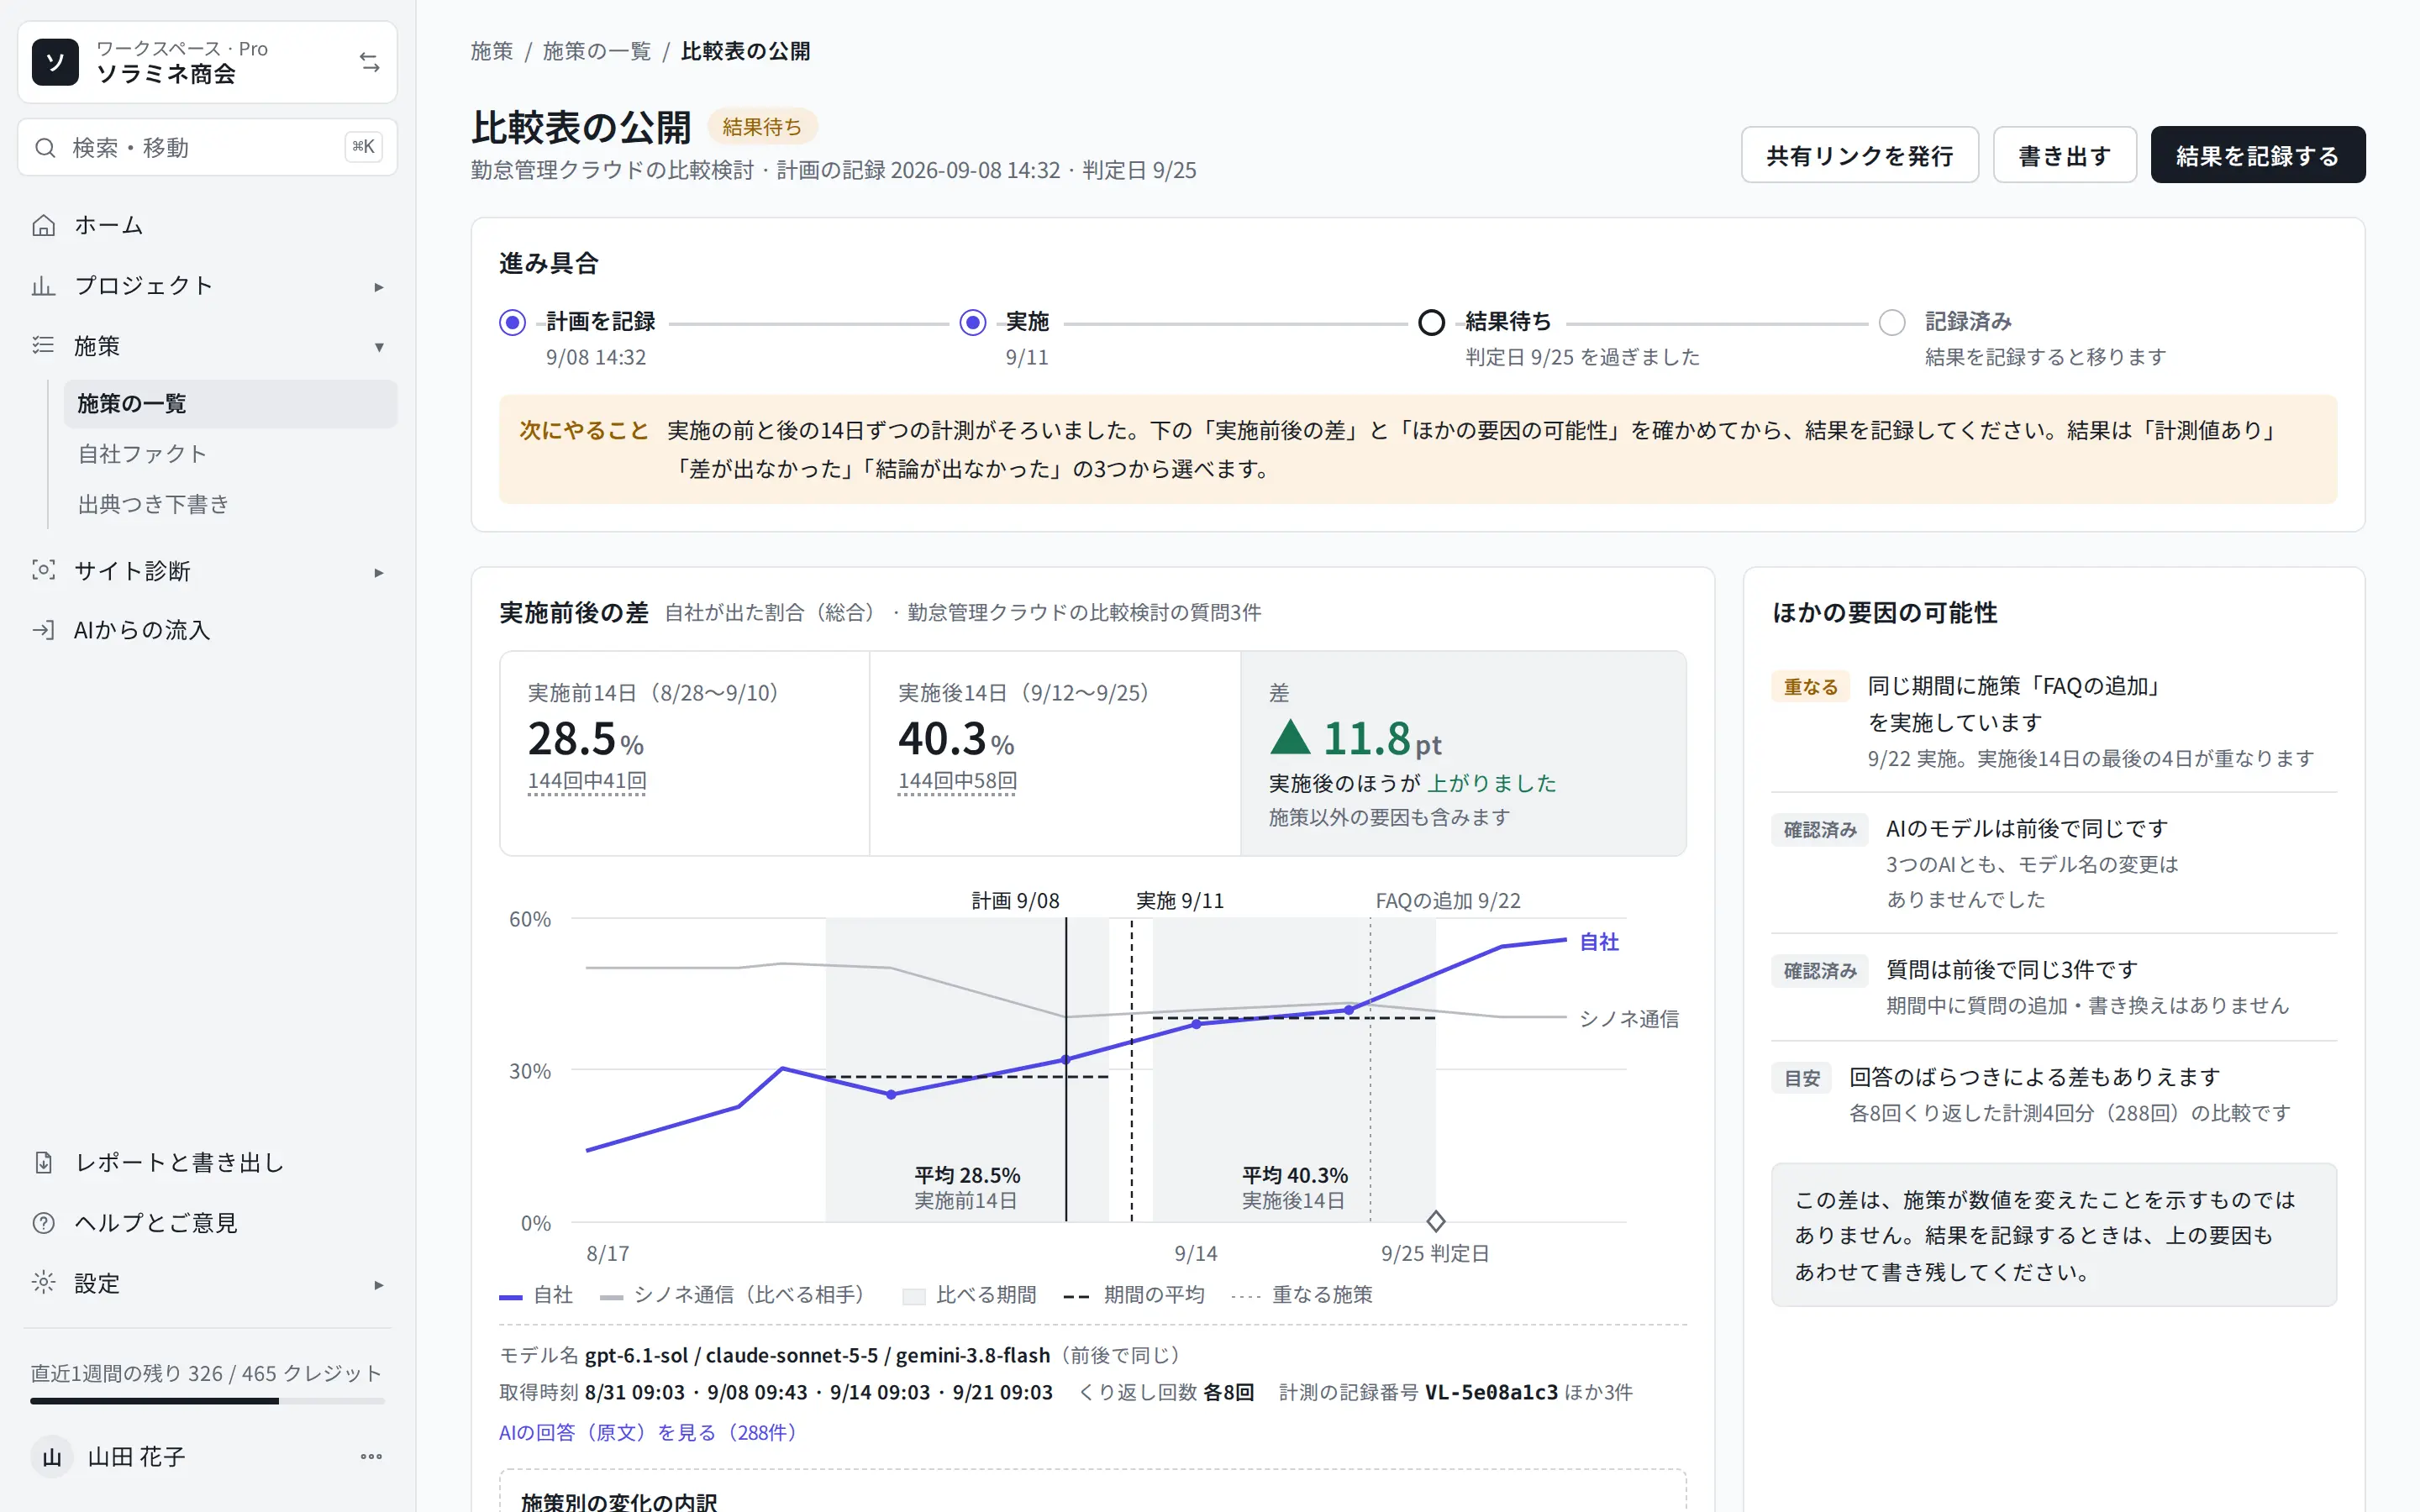
Task: Click the 施策 checklist icon
Action: (x=43, y=346)
